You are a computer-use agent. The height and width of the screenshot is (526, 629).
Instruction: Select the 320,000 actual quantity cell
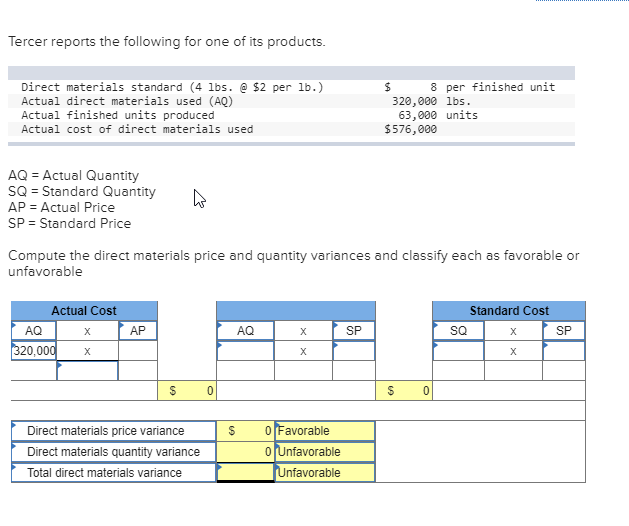click(34, 351)
